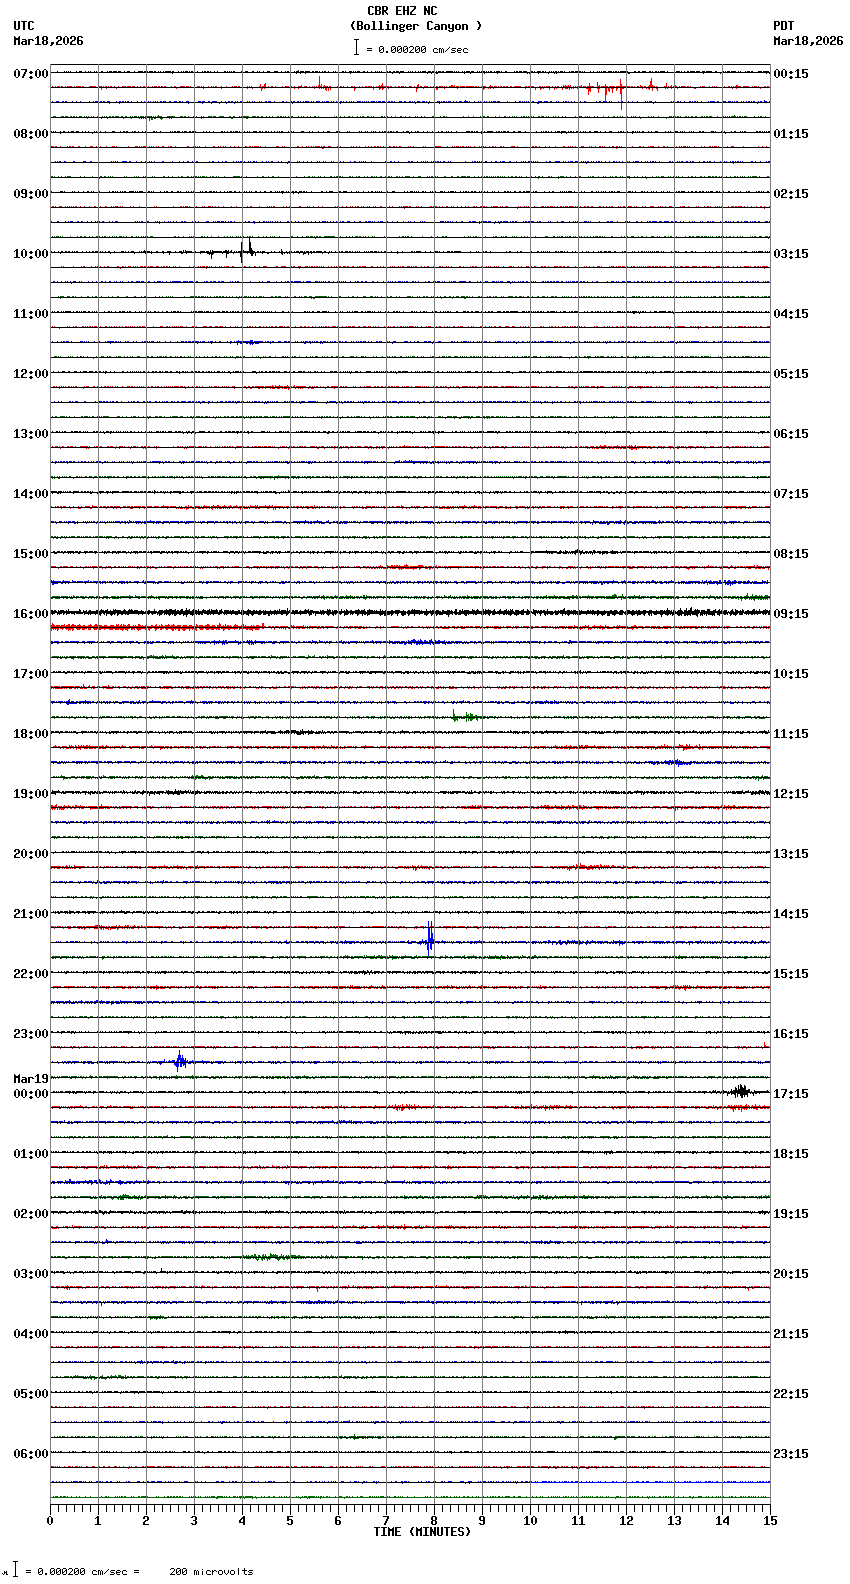Click the '09:15' PDT time label

[791, 614]
